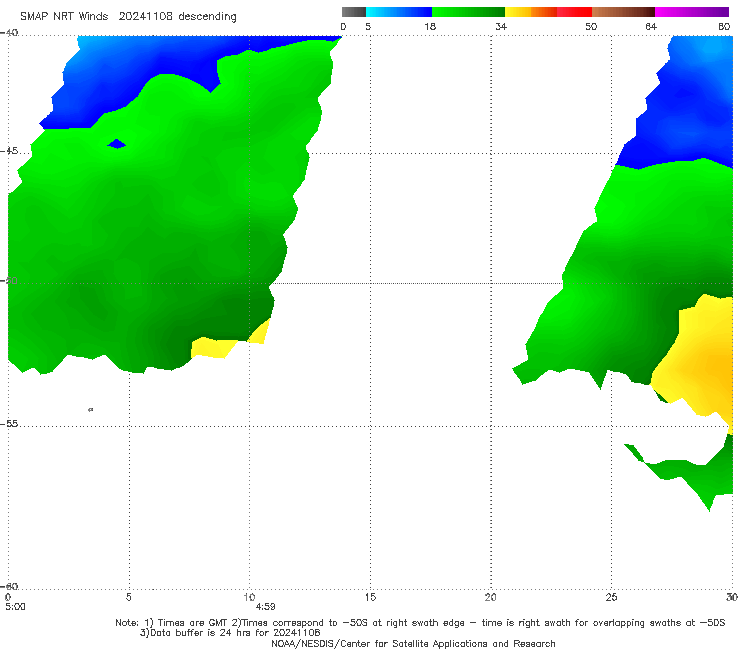The image size is (740, 650).
Task: Click the latitude label '-45'
Action: tap(9, 151)
